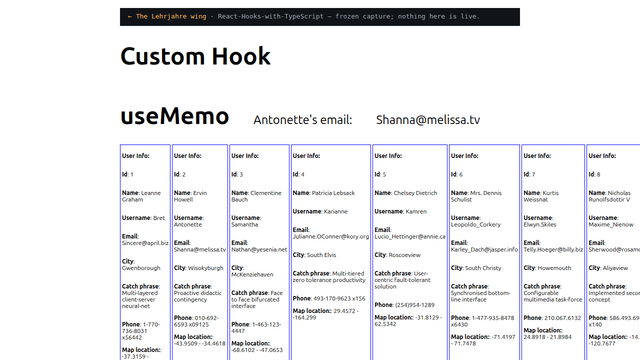640x360 pixels.
Task: Click username 'Antonette' in card 2
Action: point(188,224)
